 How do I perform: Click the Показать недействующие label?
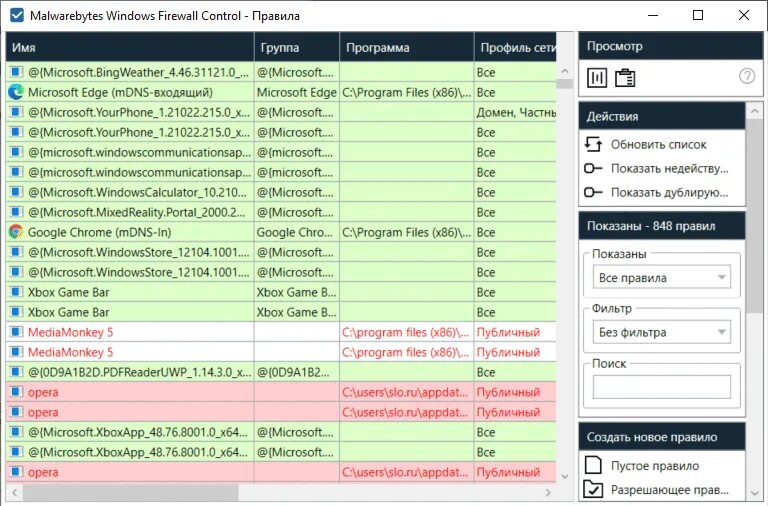tap(670, 169)
